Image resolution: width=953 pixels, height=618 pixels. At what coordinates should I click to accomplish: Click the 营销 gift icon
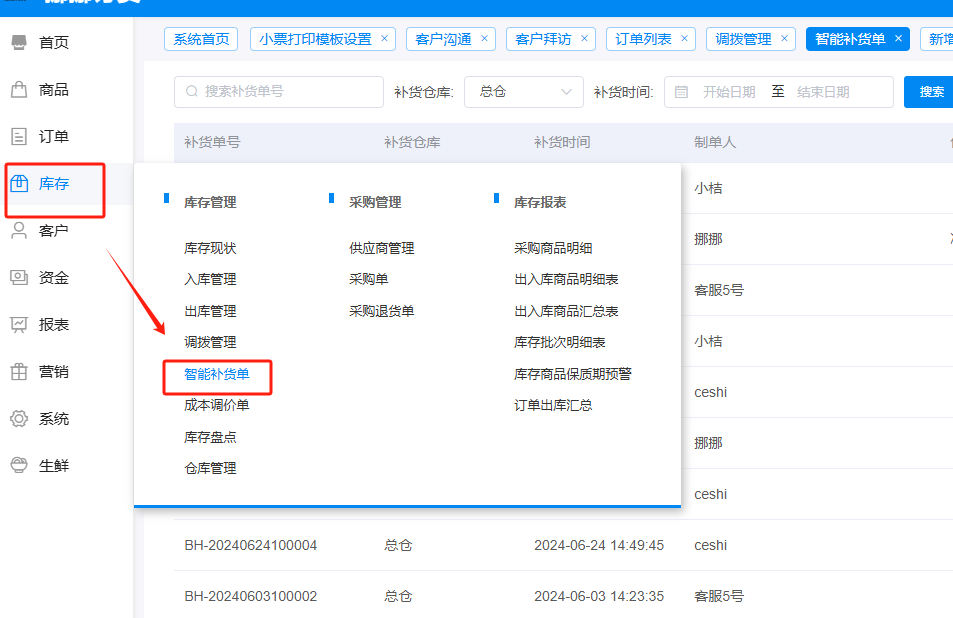pos(19,372)
